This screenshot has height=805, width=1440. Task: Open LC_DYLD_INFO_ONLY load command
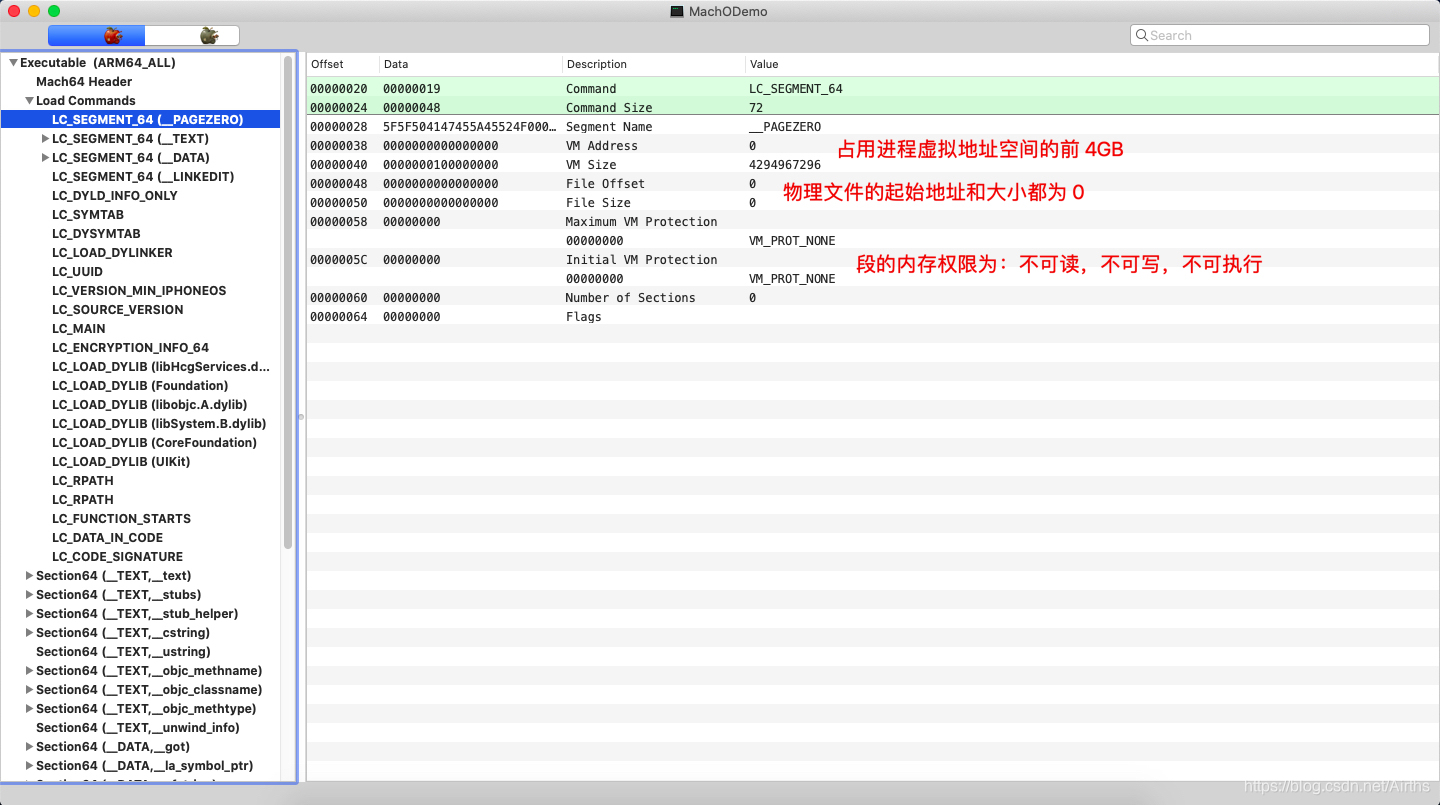pyautogui.click(x=115, y=195)
